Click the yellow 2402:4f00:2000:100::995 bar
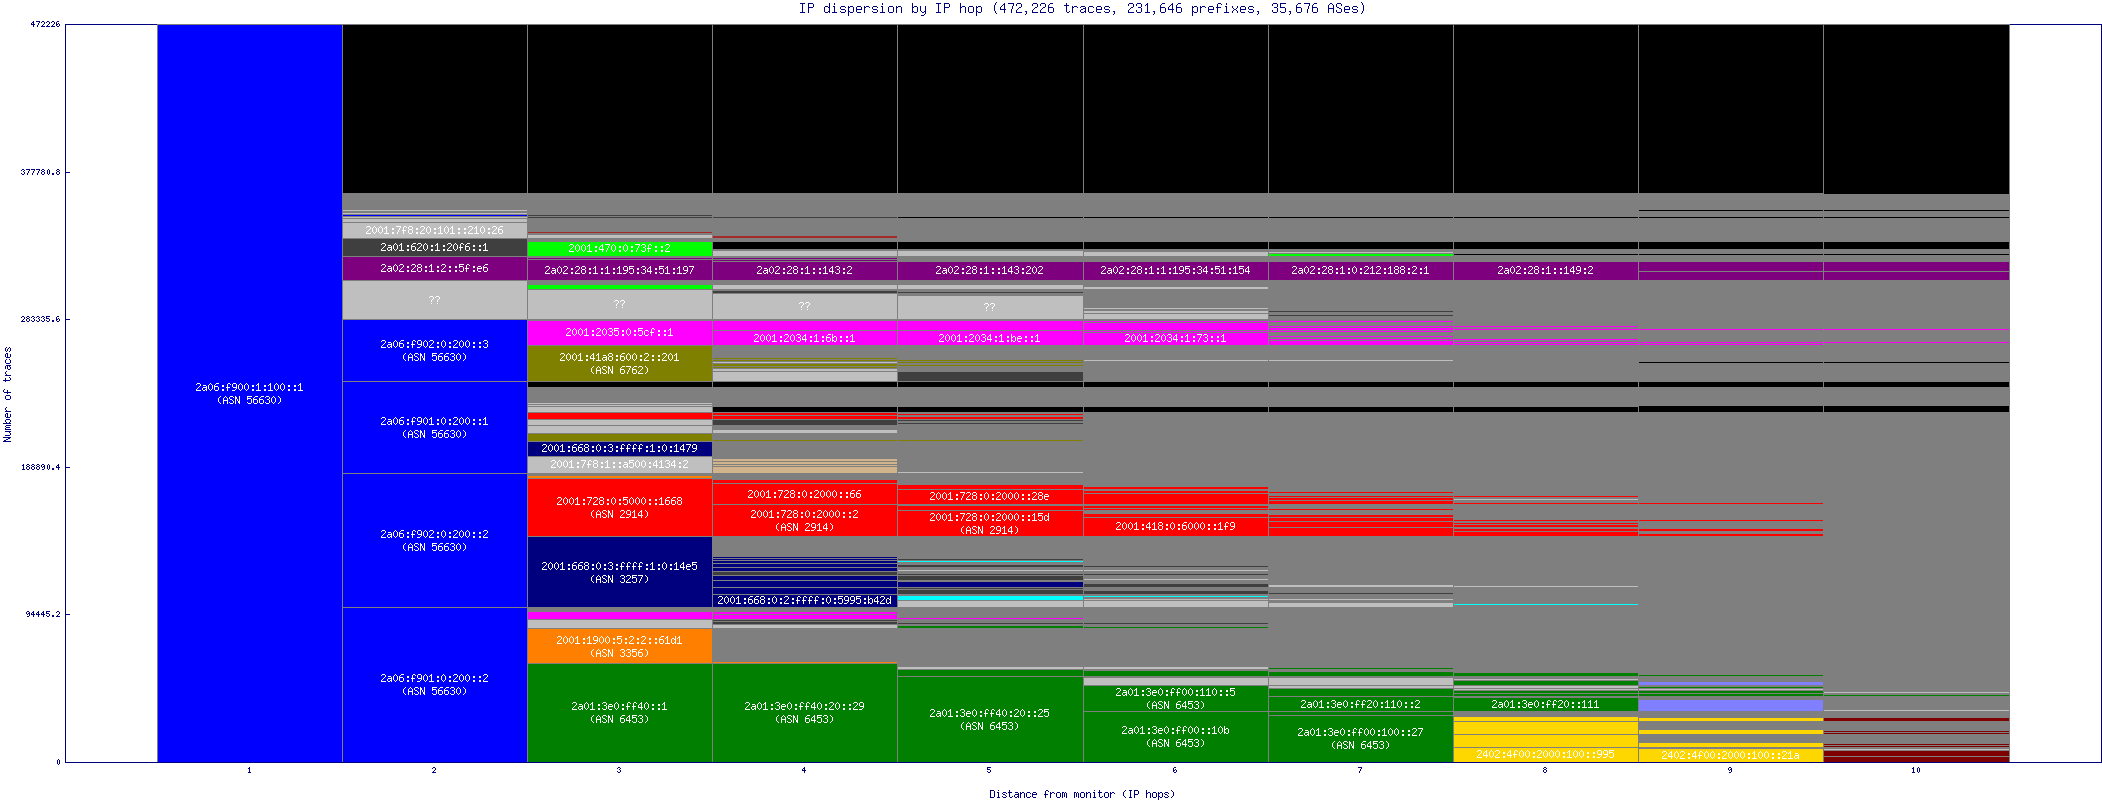 point(1545,754)
